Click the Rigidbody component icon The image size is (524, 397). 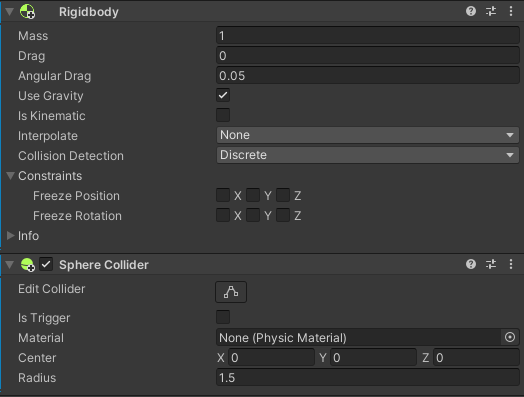(27, 12)
